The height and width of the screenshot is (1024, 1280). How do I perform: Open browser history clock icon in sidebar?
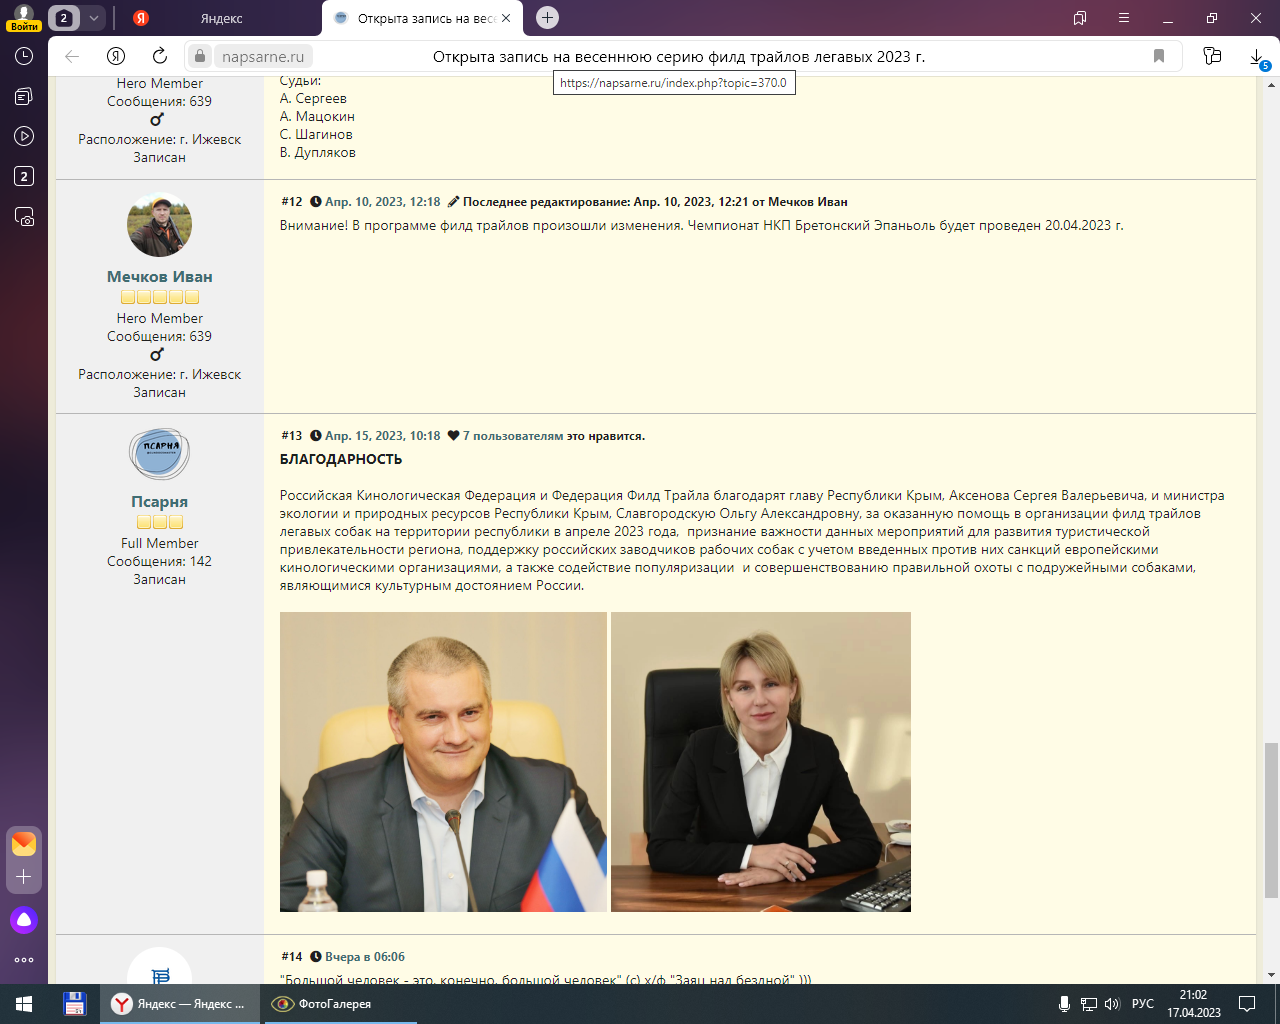click(24, 57)
